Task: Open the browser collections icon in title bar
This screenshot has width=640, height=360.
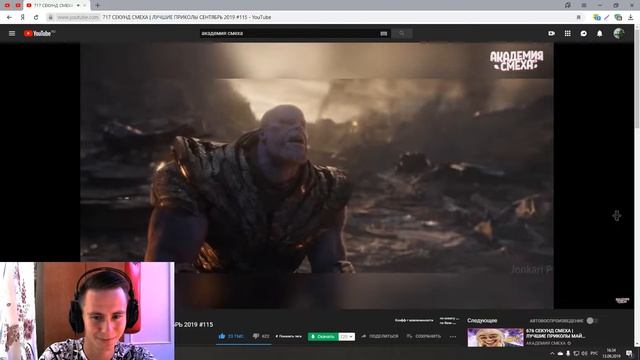Action: tap(568, 5)
